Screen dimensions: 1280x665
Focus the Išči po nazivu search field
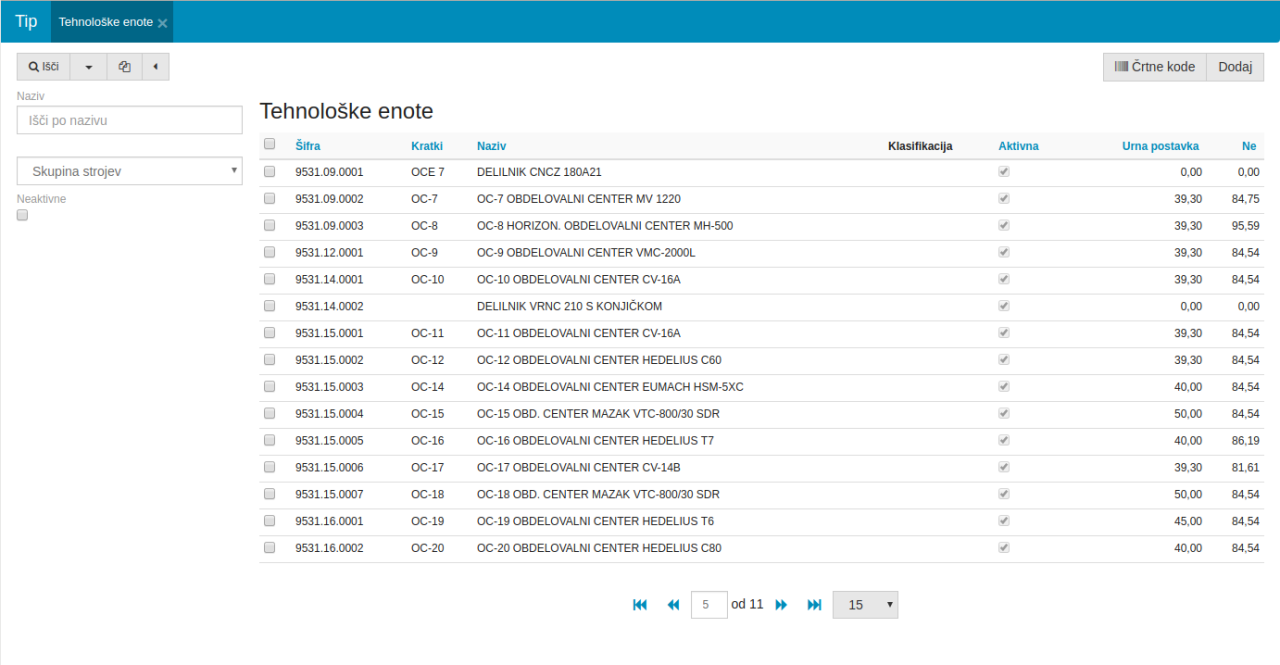(x=130, y=120)
